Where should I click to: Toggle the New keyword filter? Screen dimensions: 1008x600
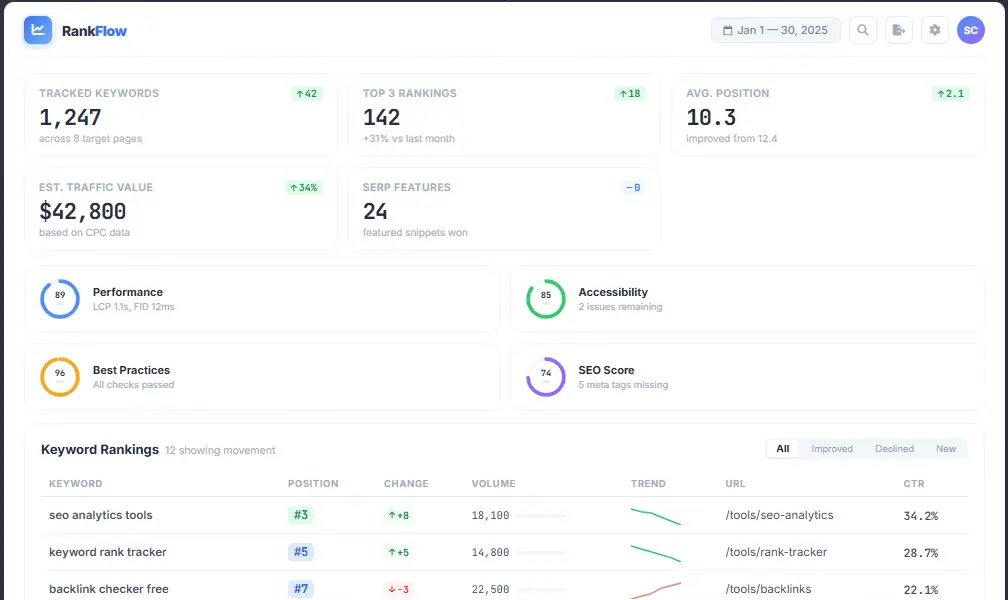[x=946, y=449]
